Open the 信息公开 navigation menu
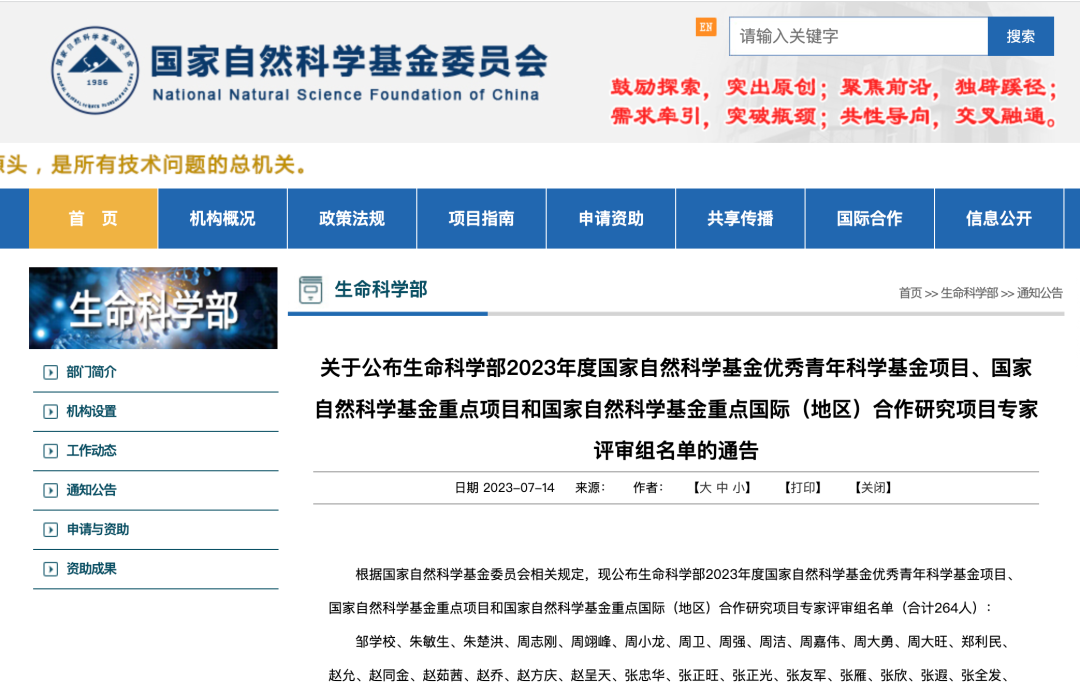Viewport: 1080px width, 695px height. [x=999, y=218]
